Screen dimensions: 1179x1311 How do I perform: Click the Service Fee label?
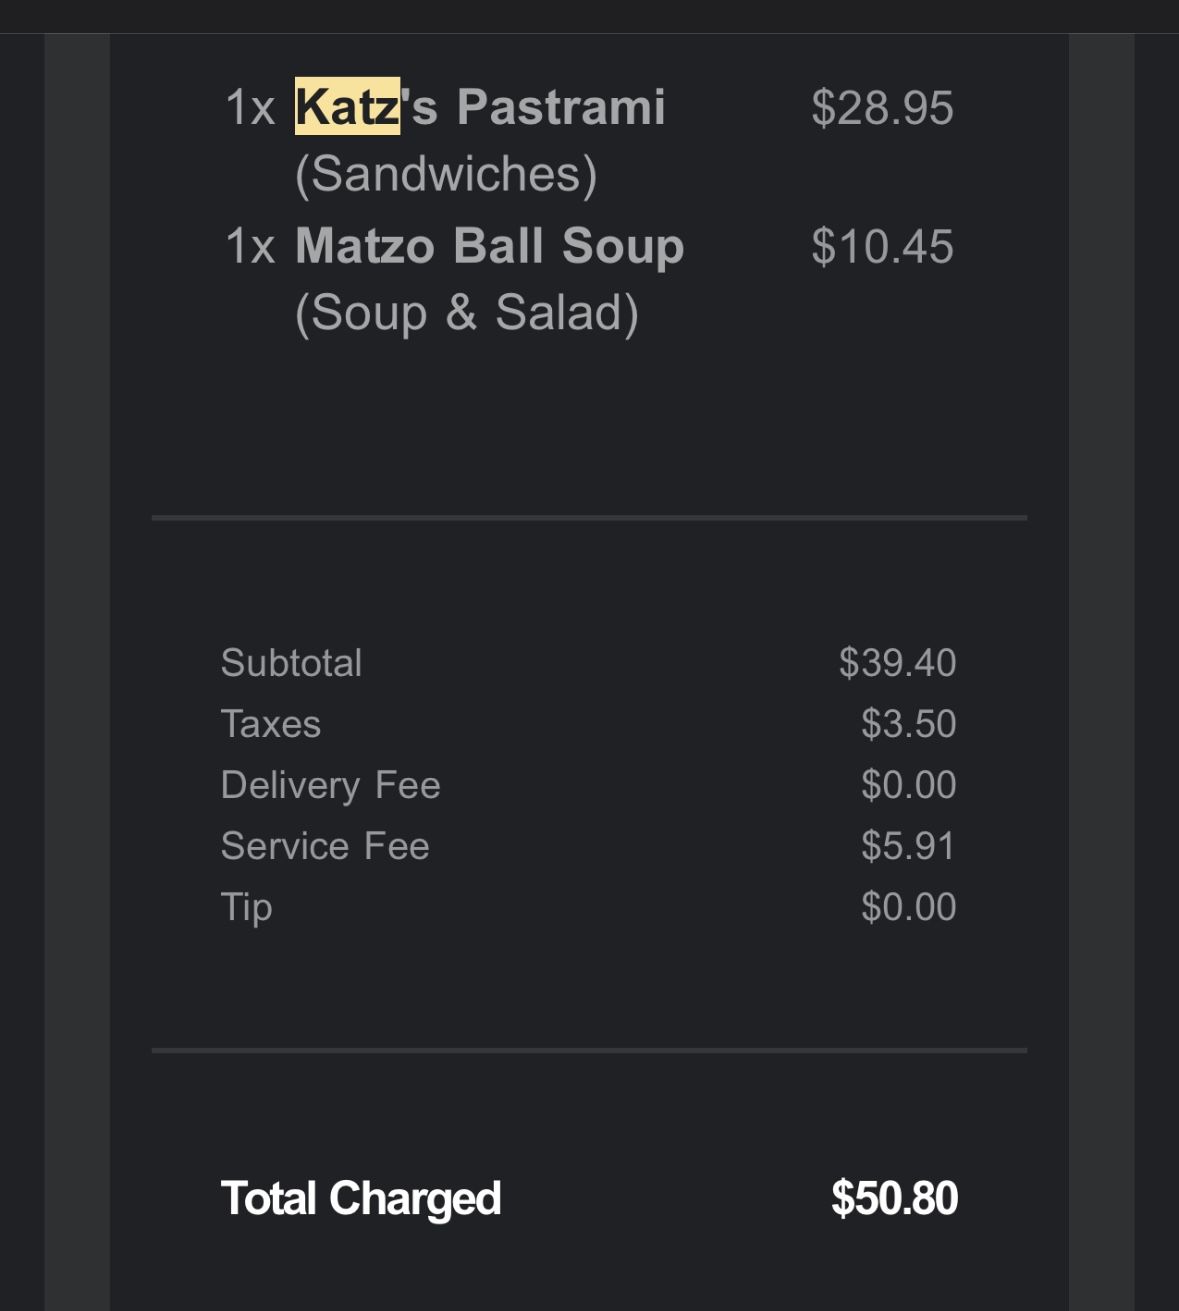(325, 846)
